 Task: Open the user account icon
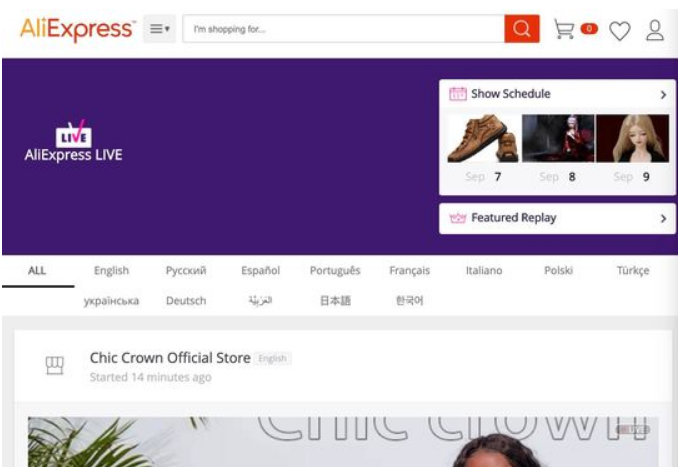tap(655, 30)
